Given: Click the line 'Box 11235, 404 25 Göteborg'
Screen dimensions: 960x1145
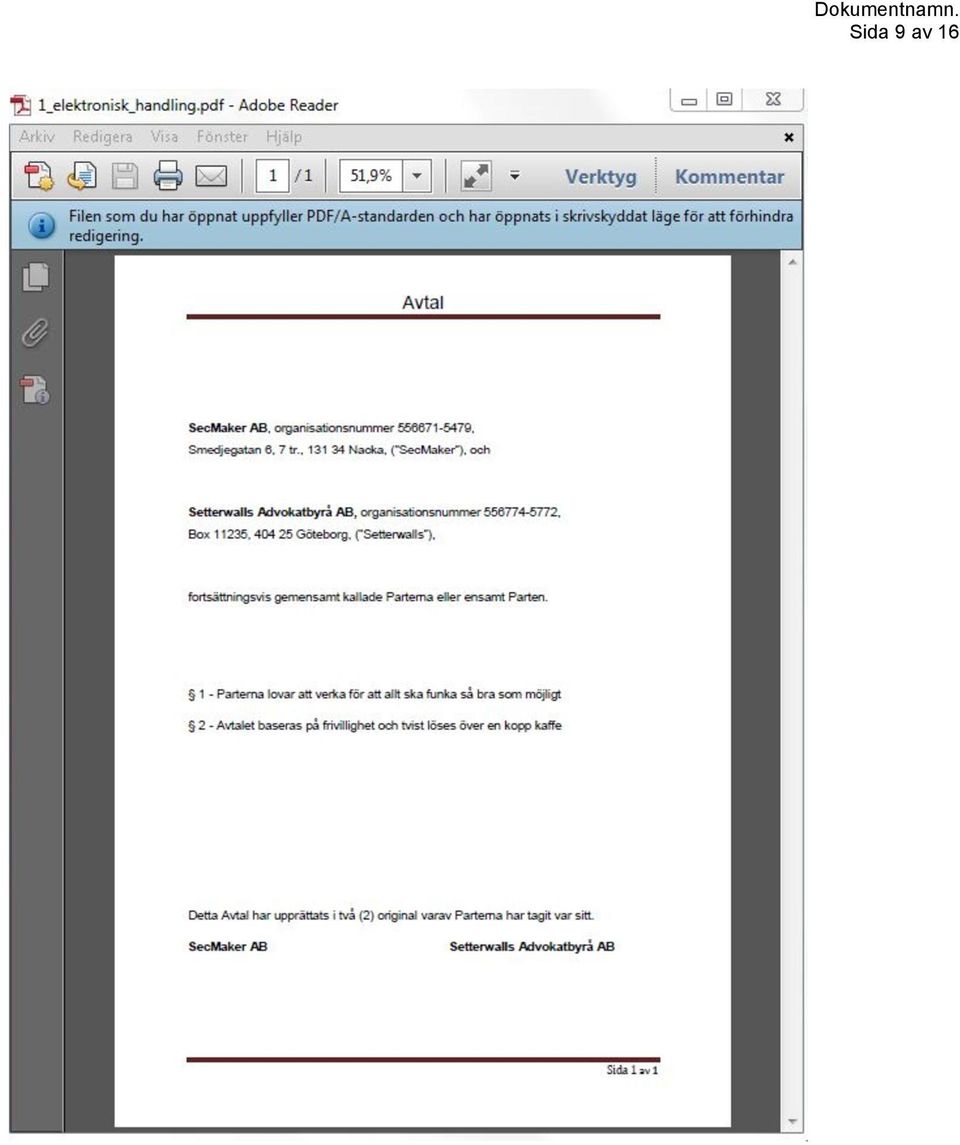Looking at the screenshot, I should (x=312, y=535).
